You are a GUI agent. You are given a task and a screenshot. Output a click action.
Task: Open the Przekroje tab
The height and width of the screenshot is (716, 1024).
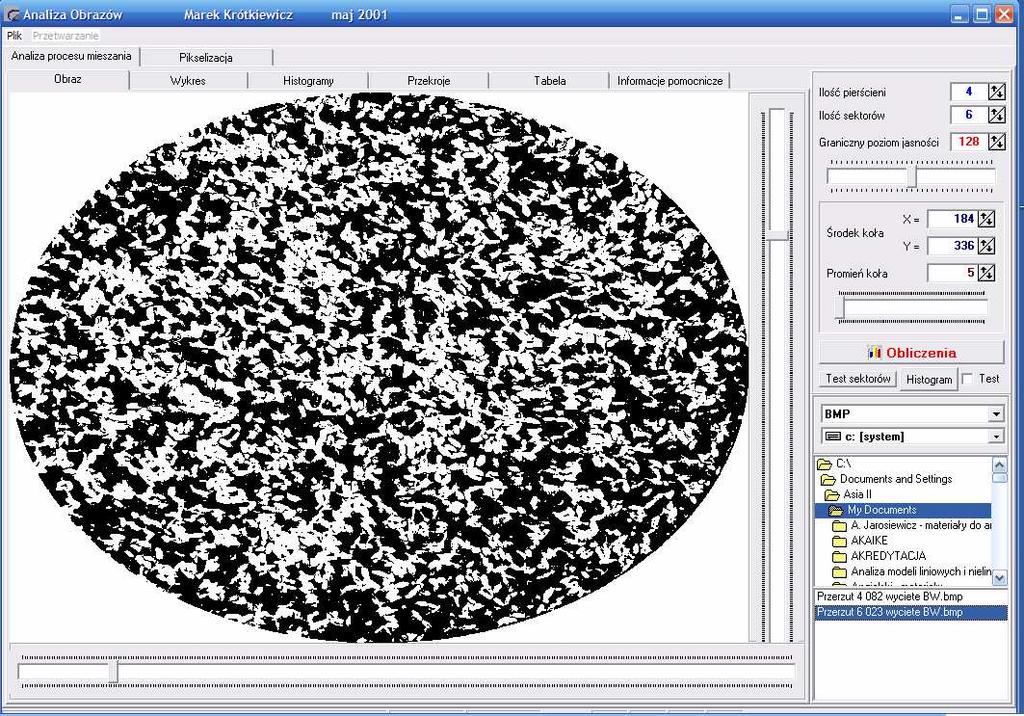(428, 81)
